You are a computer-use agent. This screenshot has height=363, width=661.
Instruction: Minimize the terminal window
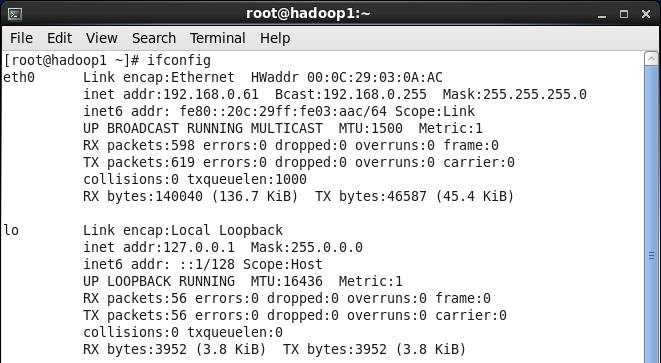[602, 15]
